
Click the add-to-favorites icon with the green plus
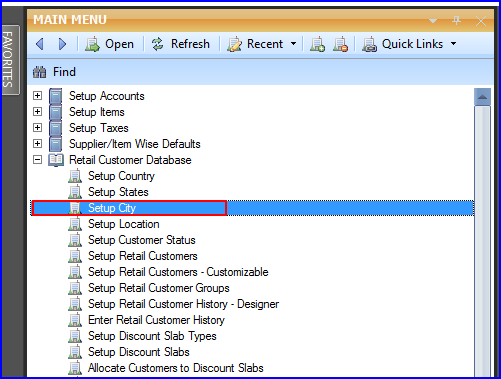point(317,44)
